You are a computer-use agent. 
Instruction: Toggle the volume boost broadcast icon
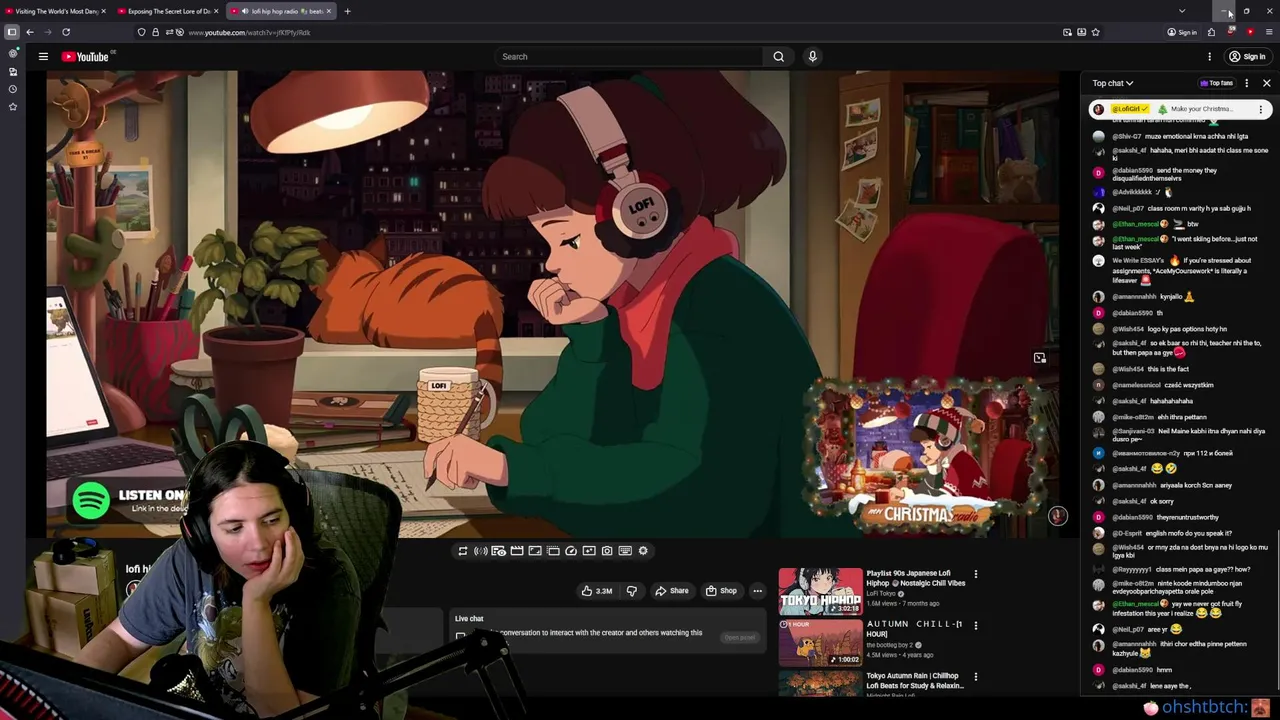pos(481,551)
